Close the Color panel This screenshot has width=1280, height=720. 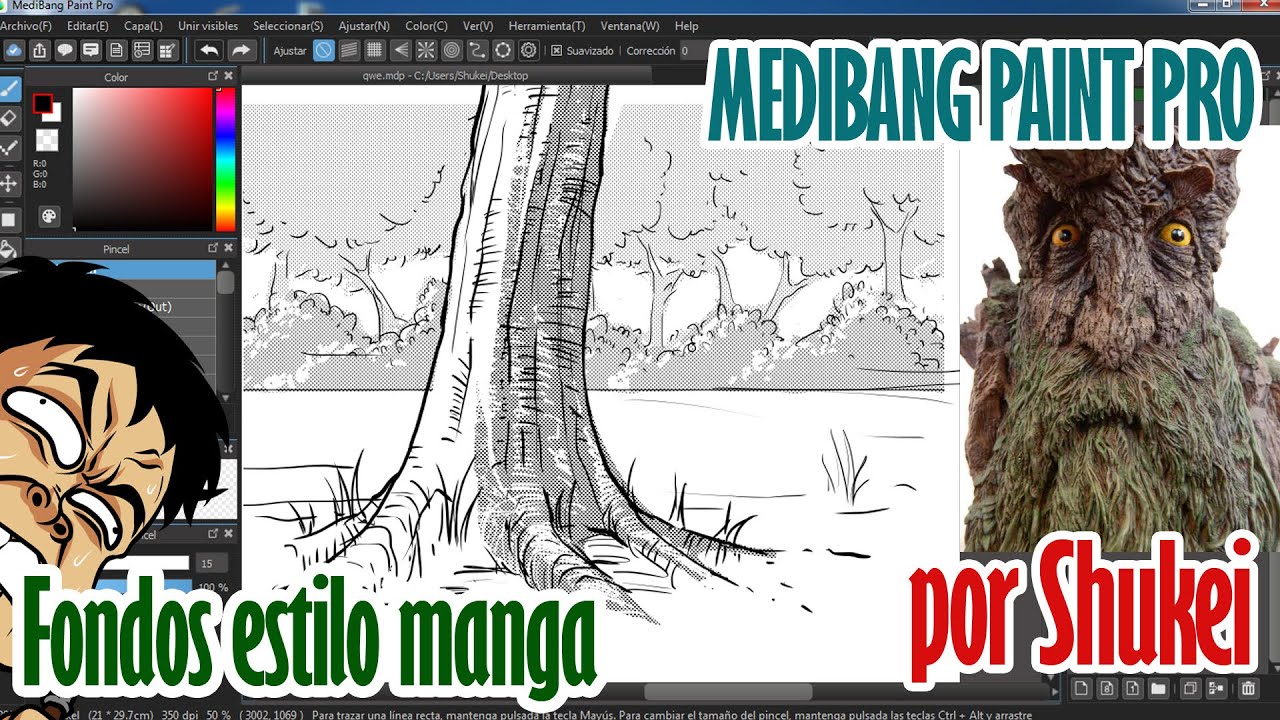pyautogui.click(x=228, y=76)
